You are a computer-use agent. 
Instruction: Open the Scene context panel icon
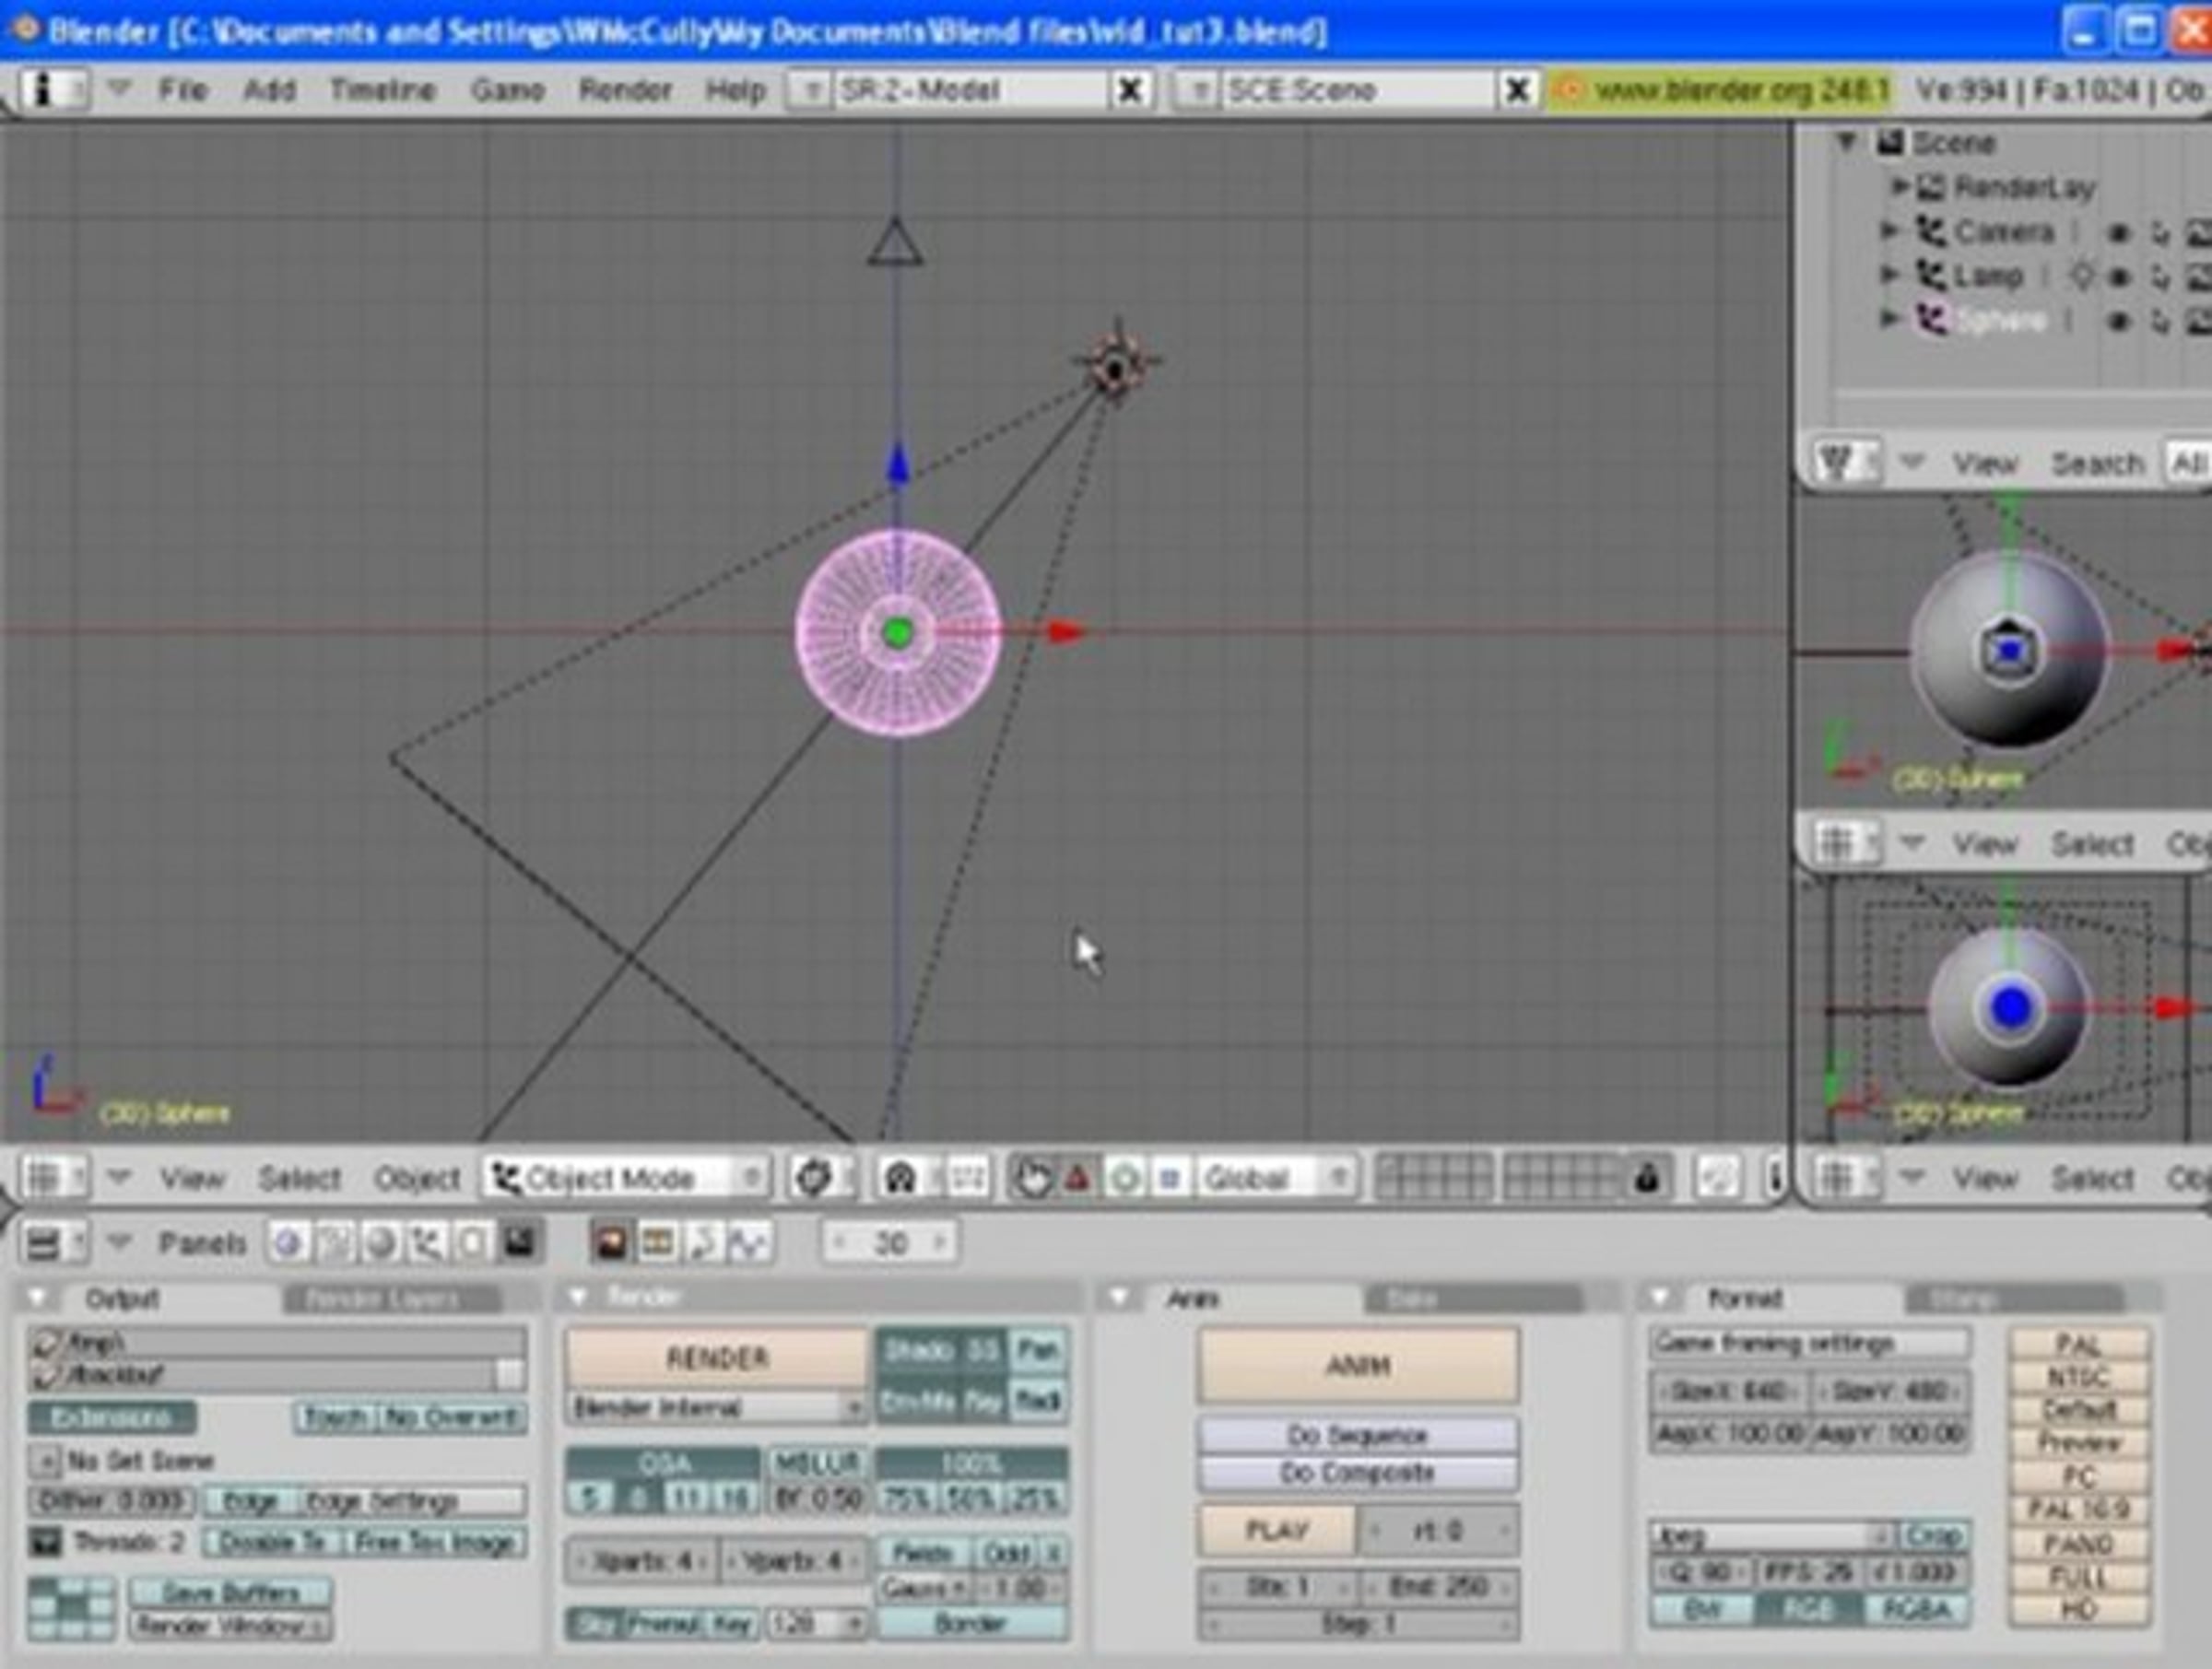tap(519, 1243)
